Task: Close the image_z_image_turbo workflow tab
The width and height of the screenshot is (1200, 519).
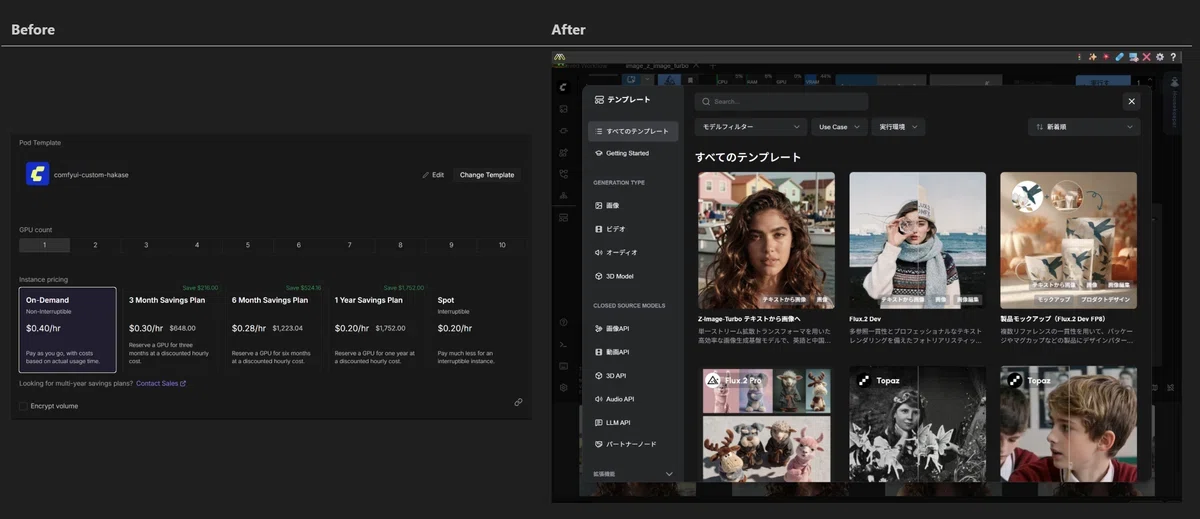Action: (697, 65)
